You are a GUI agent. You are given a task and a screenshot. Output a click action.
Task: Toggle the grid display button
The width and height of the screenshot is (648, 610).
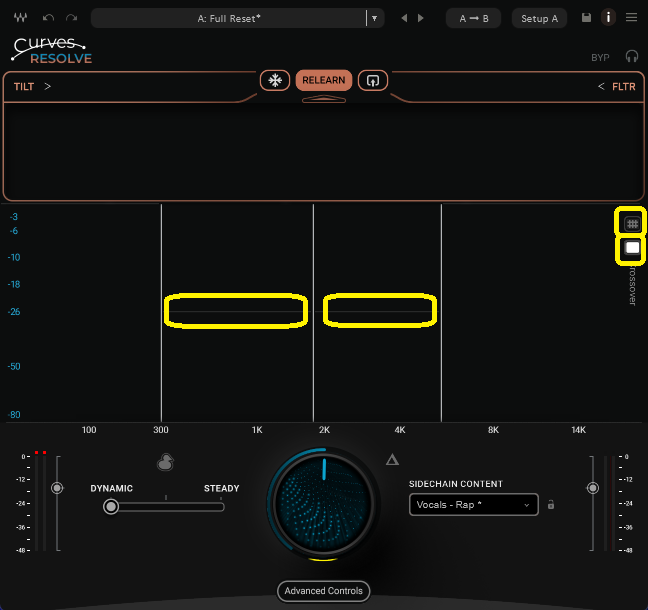tap(631, 223)
